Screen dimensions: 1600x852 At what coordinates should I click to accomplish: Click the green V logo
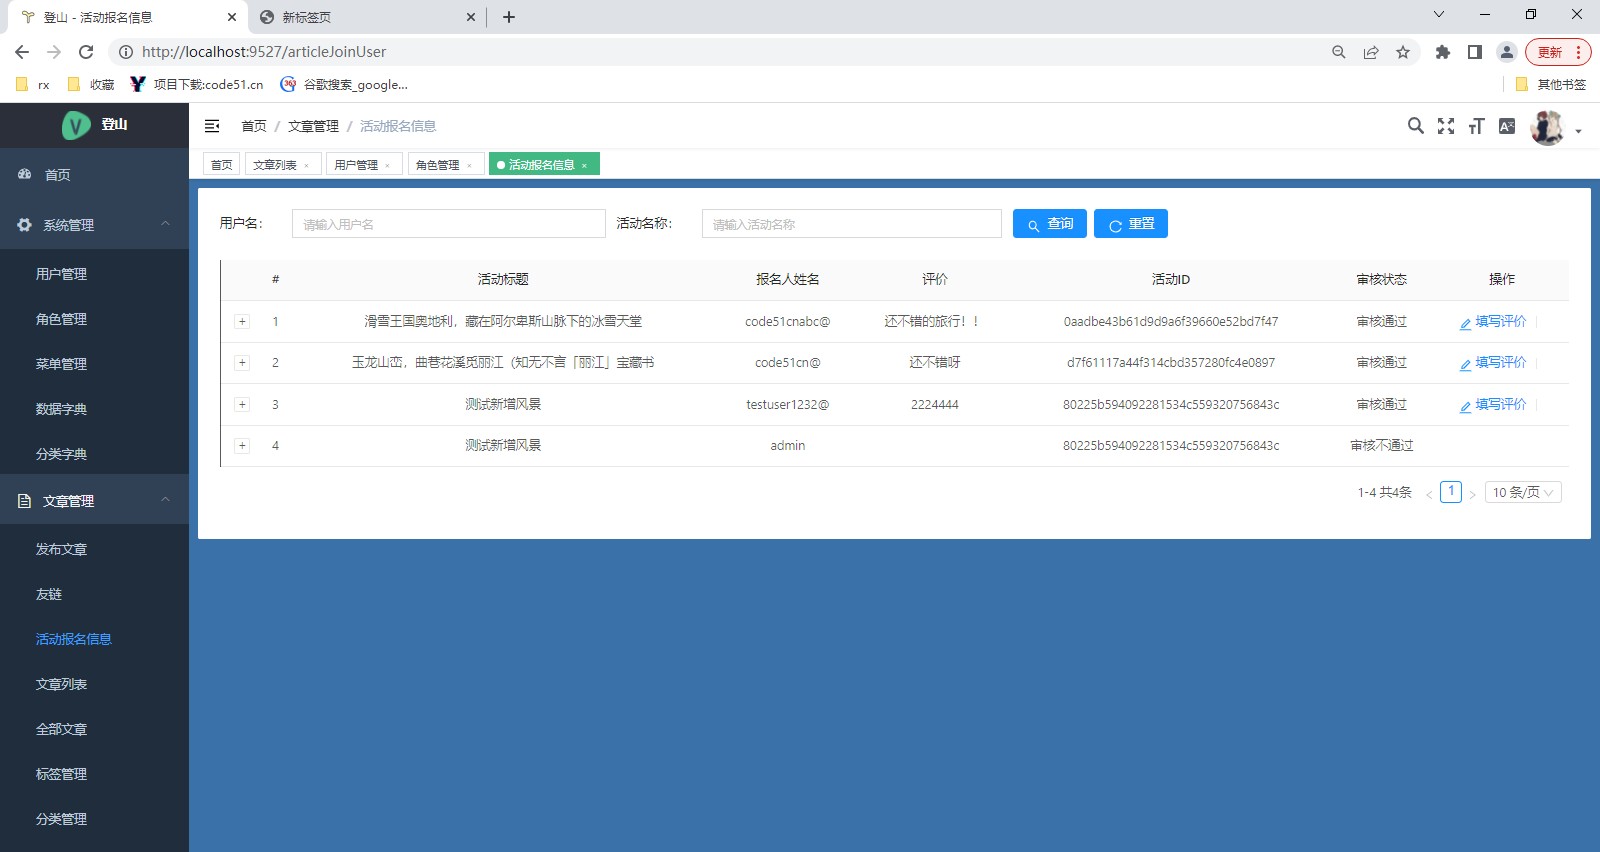(76, 125)
